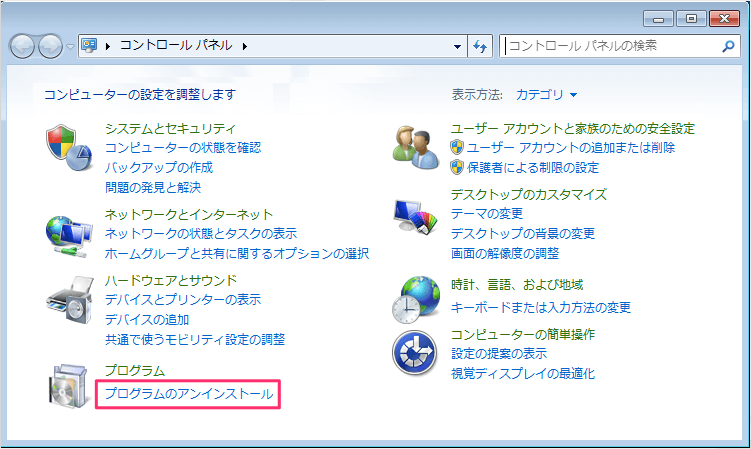The width and height of the screenshot is (751, 449).
Task: Open the カテゴリ view mode dropdown
Action: [x=546, y=95]
